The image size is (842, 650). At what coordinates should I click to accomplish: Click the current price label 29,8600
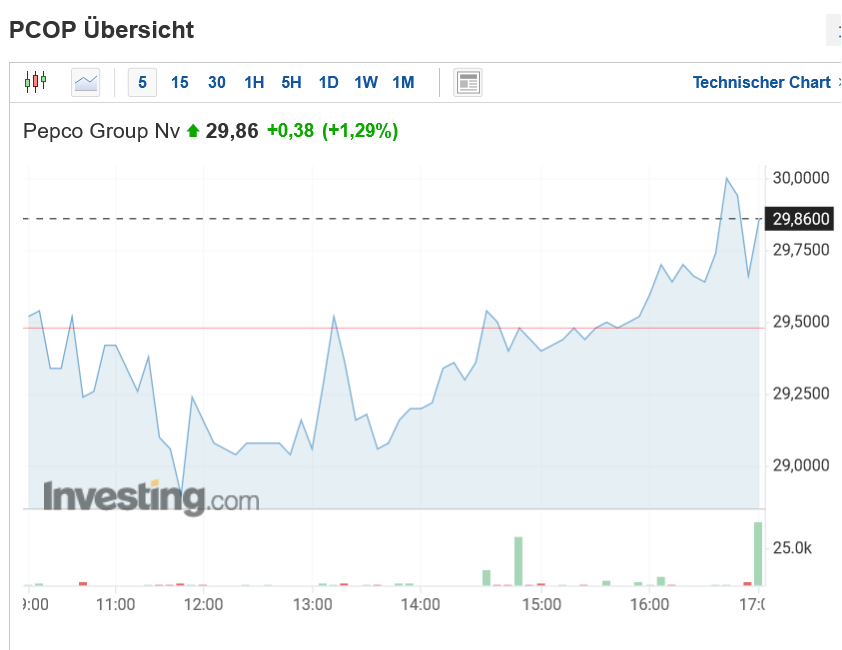[801, 218]
